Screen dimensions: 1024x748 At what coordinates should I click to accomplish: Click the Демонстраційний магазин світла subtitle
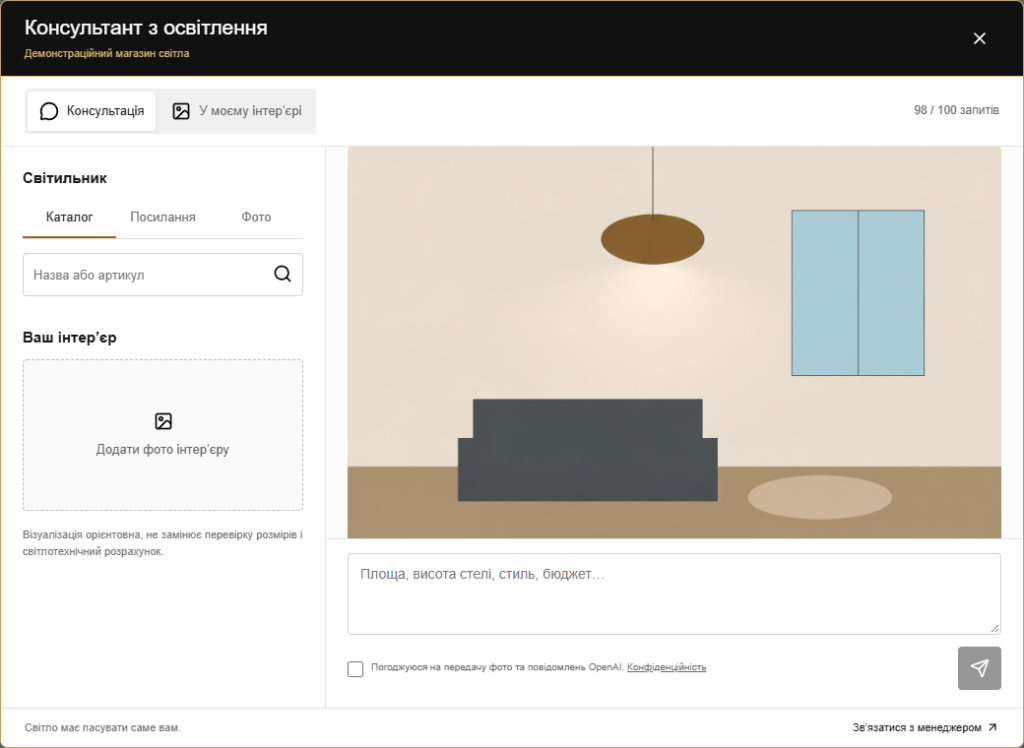[x=106, y=54]
